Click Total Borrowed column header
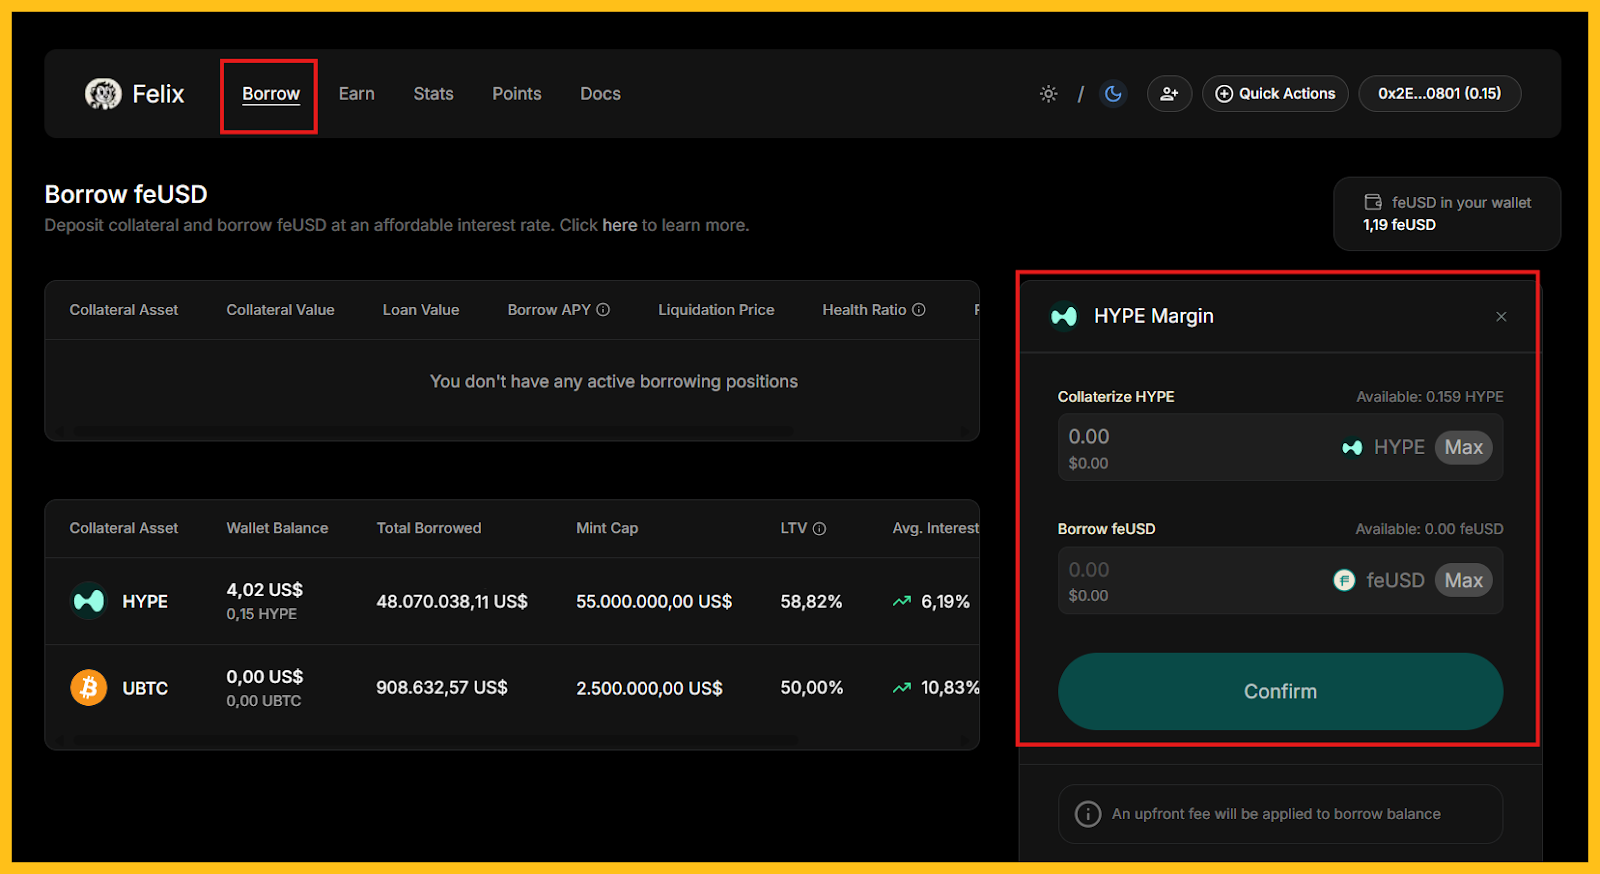Screen dimensions: 1600x874 429,528
